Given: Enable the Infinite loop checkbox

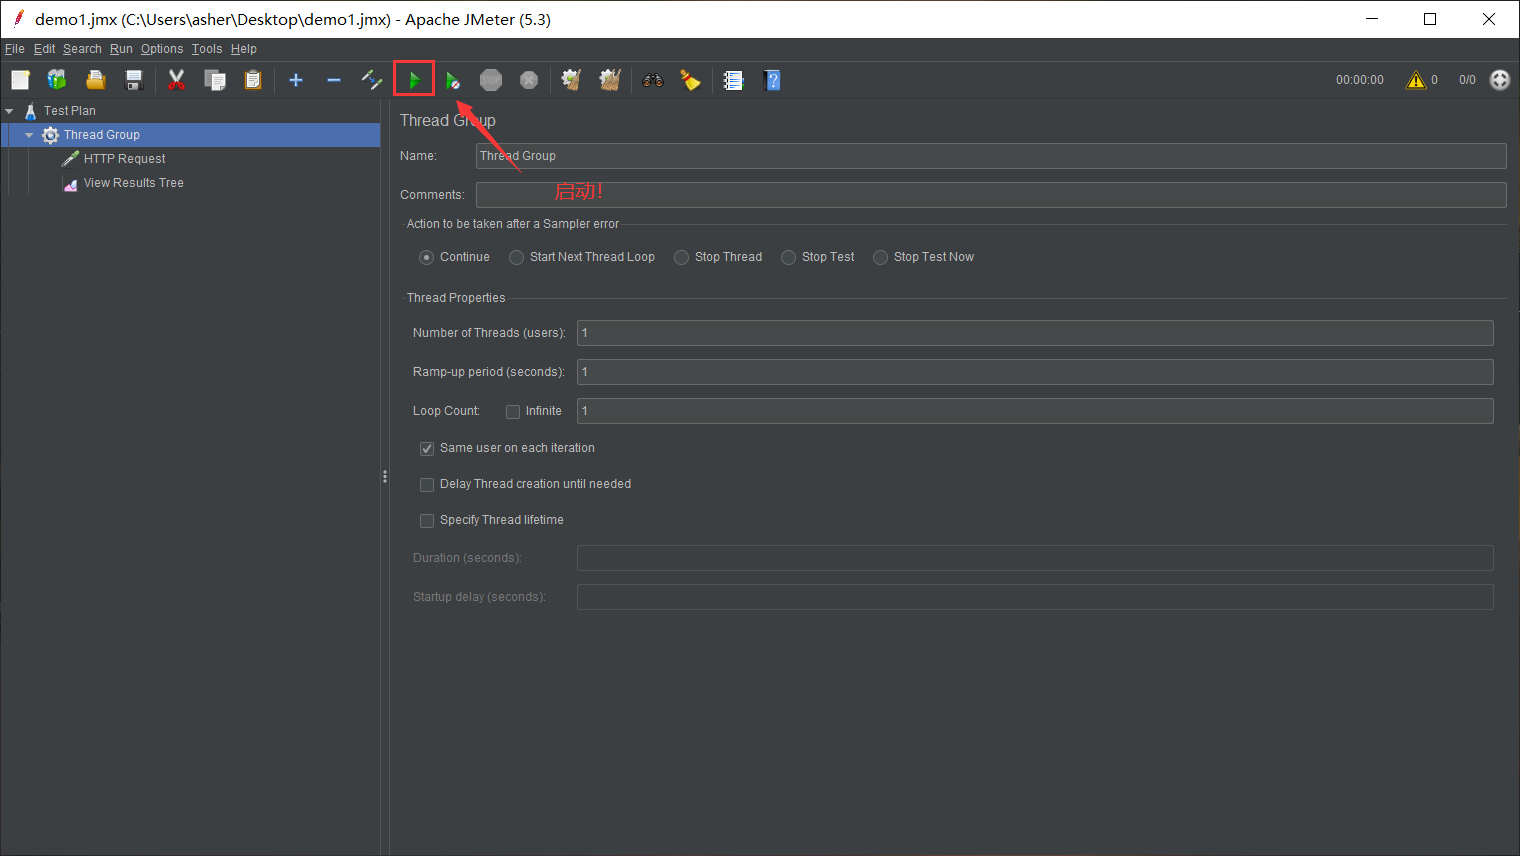Looking at the screenshot, I should click(x=513, y=411).
